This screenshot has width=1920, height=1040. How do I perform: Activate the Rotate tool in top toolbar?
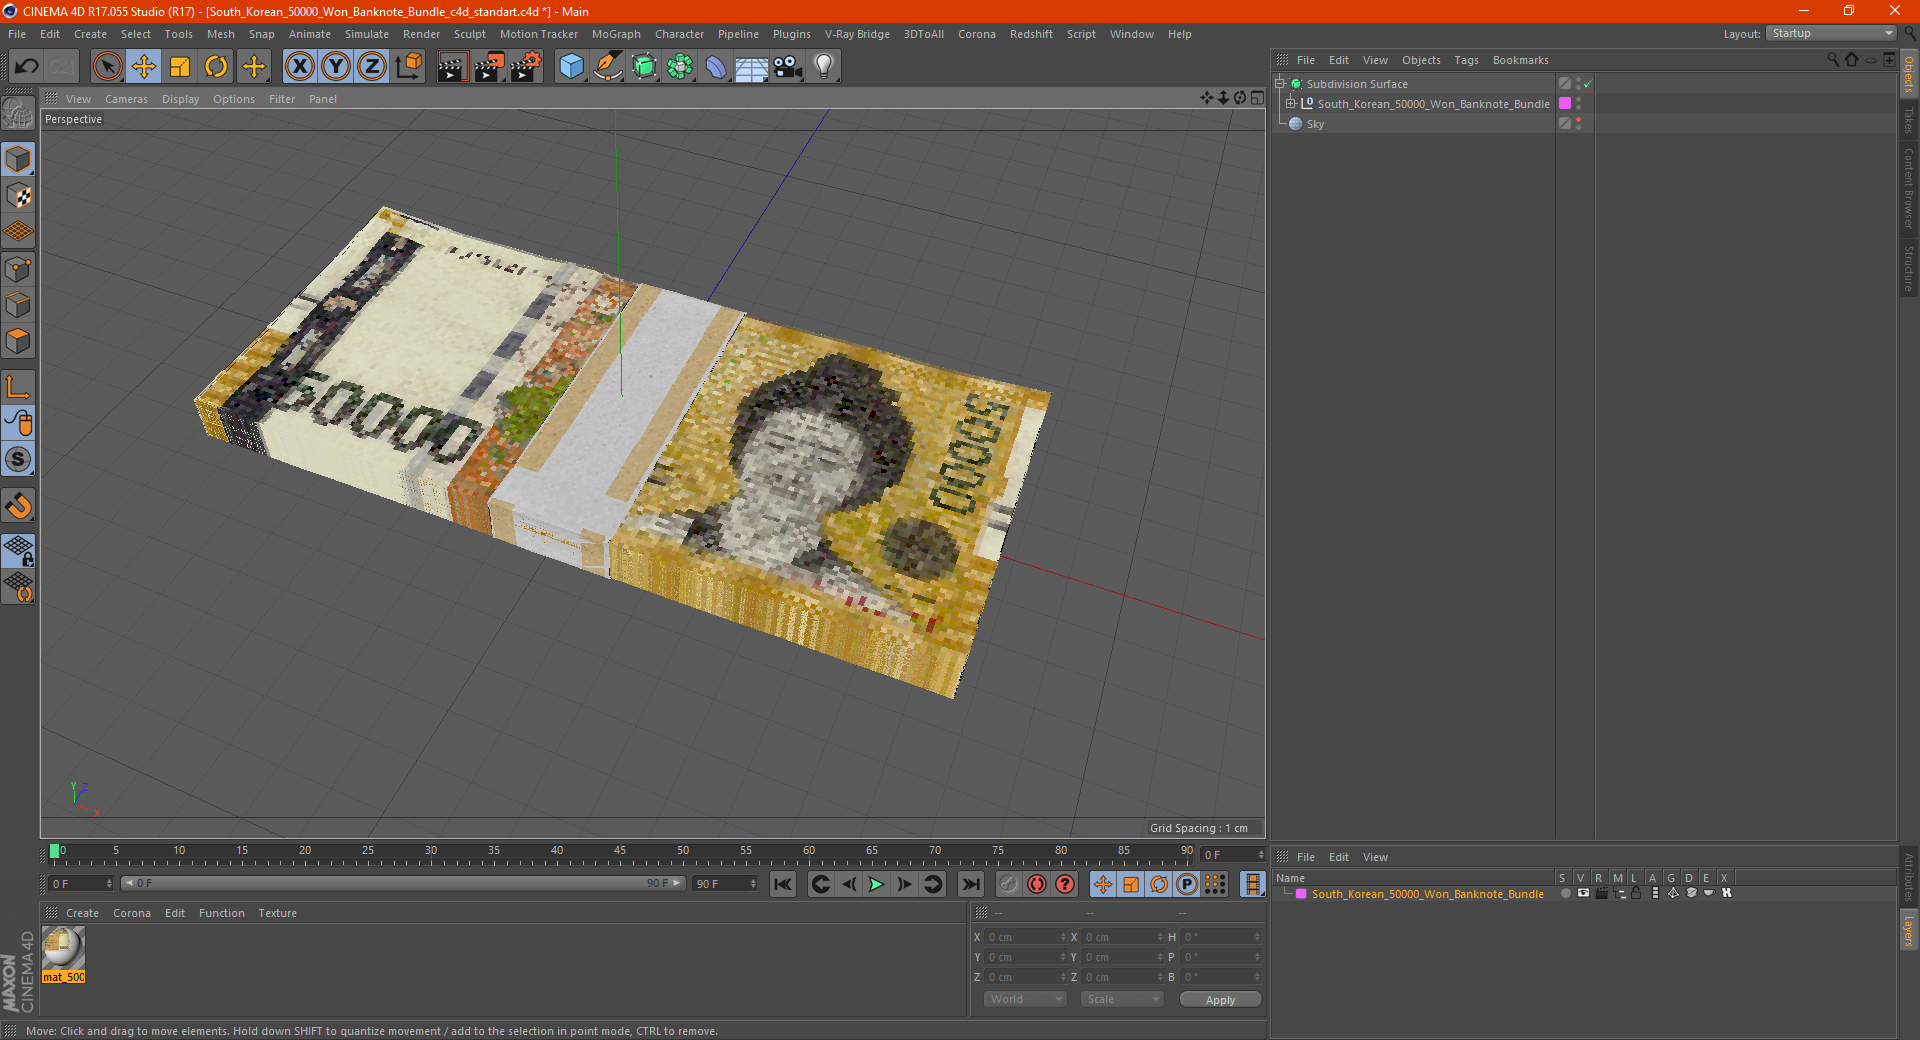(216, 67)
